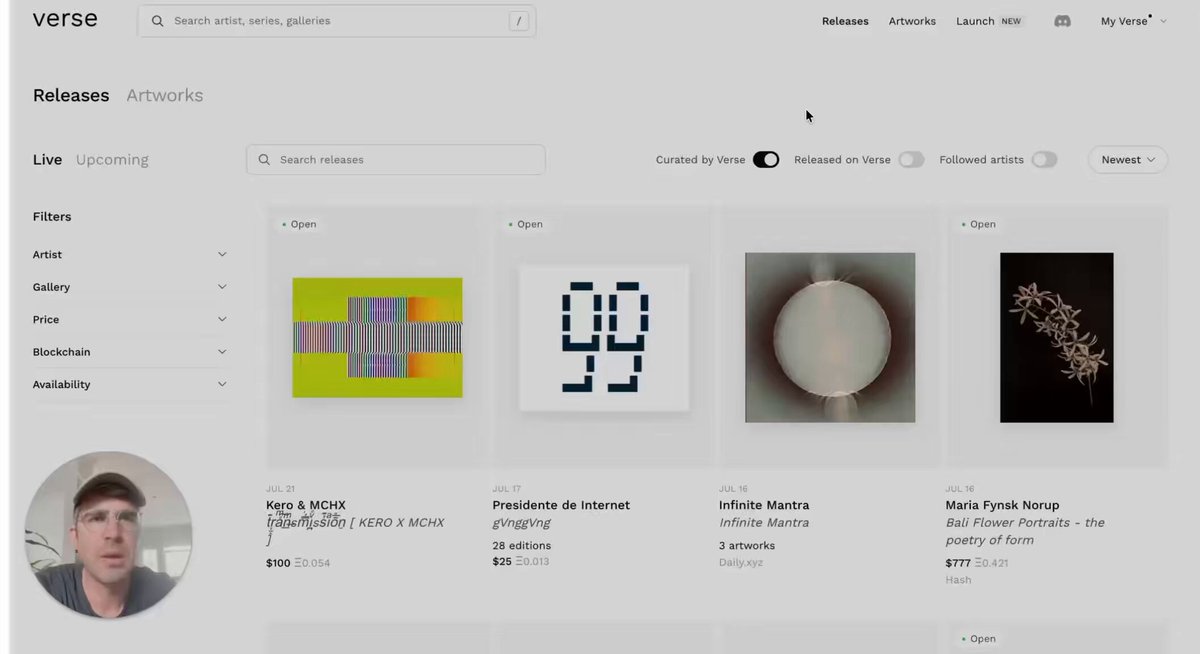Image resolution: width=1200 pixels, height=654 pixels.
Task: Click the 28 editions text
Action: pos(522,546)
